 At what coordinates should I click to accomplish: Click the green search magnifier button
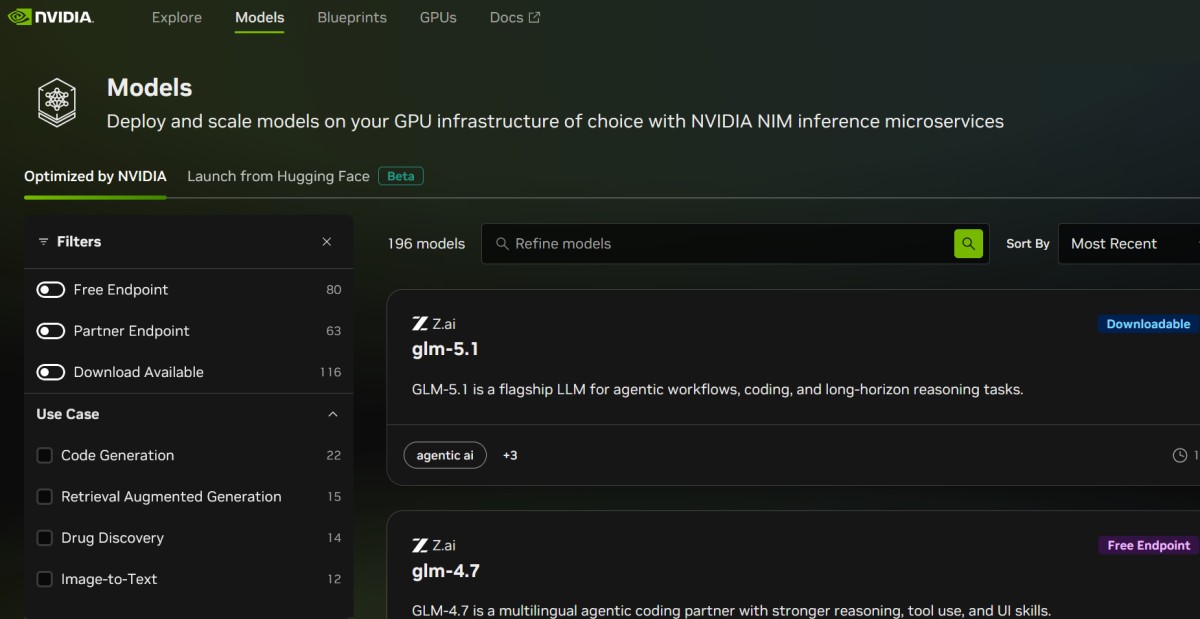coord(968,243)
